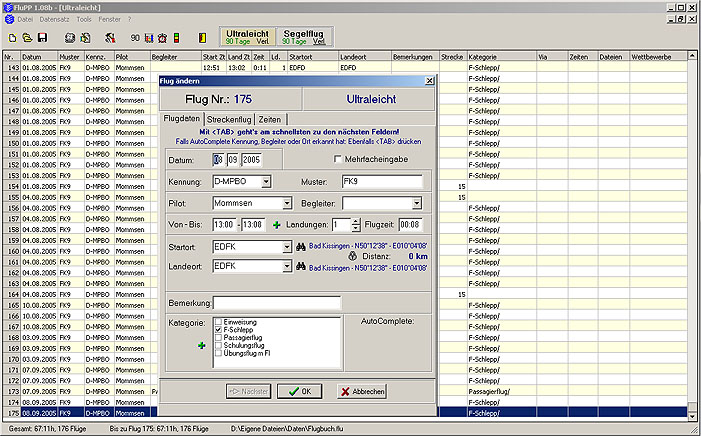This screenshot has width=701, height=436.
Task: Click the '90' days toolbar icon
Action: 135,38
